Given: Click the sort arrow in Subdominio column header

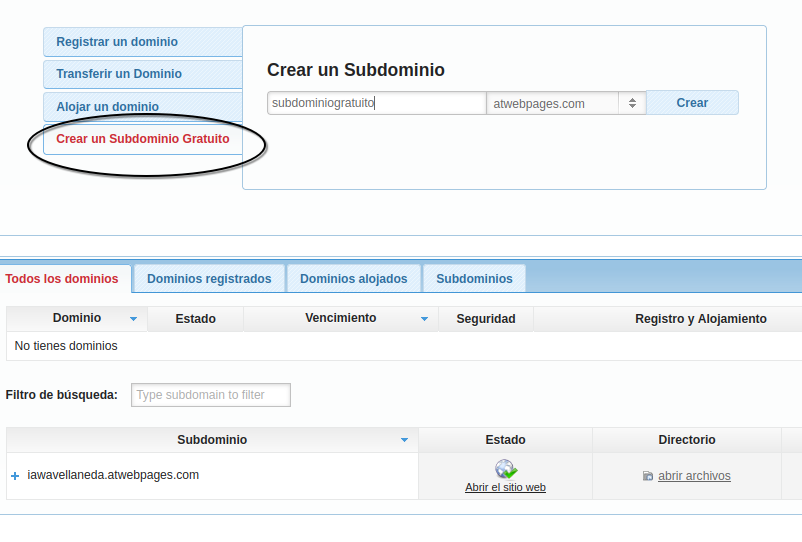Looking at the screenshot, I should click(x=404, y=440).
